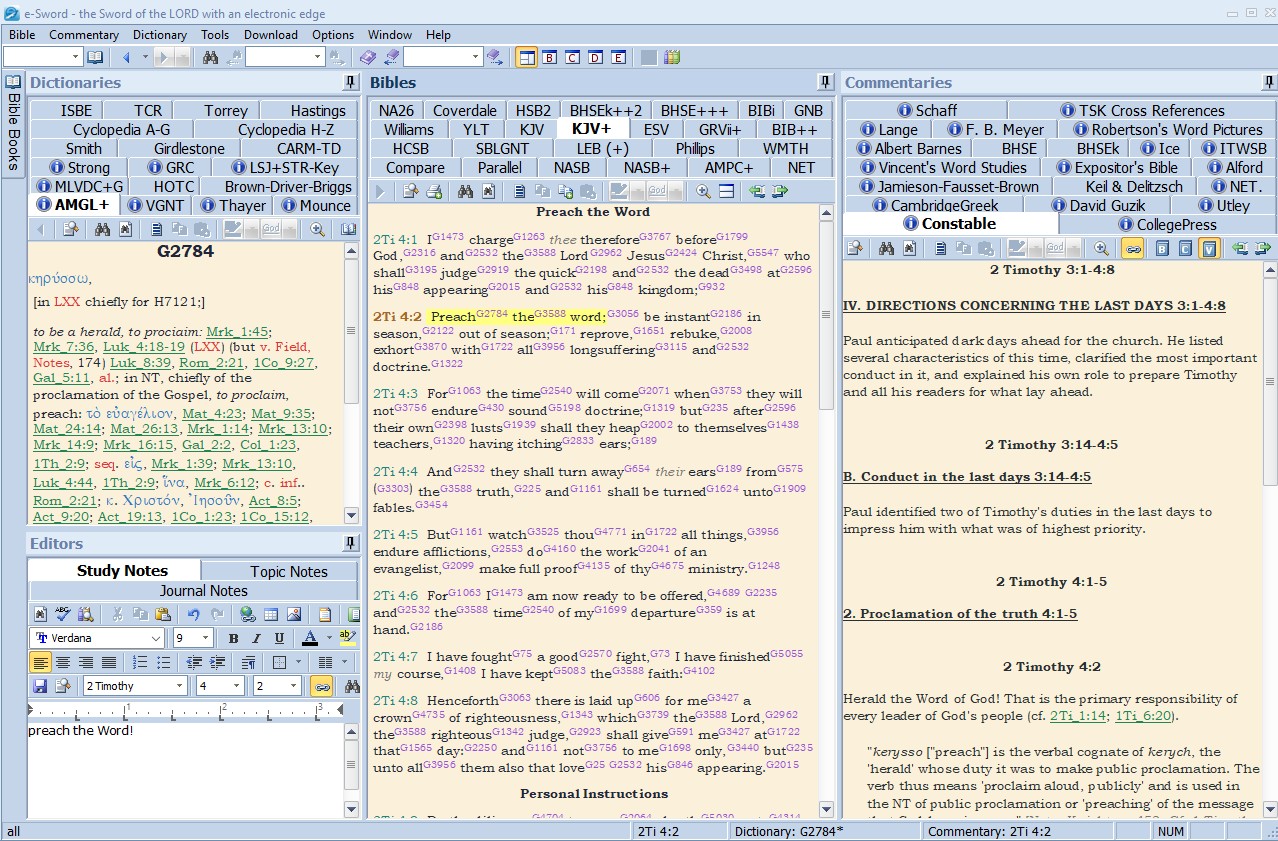Screen dimensions: 1278x841
Task: Undo the last edit in Study Notes editor
Action: coord(193,614)
